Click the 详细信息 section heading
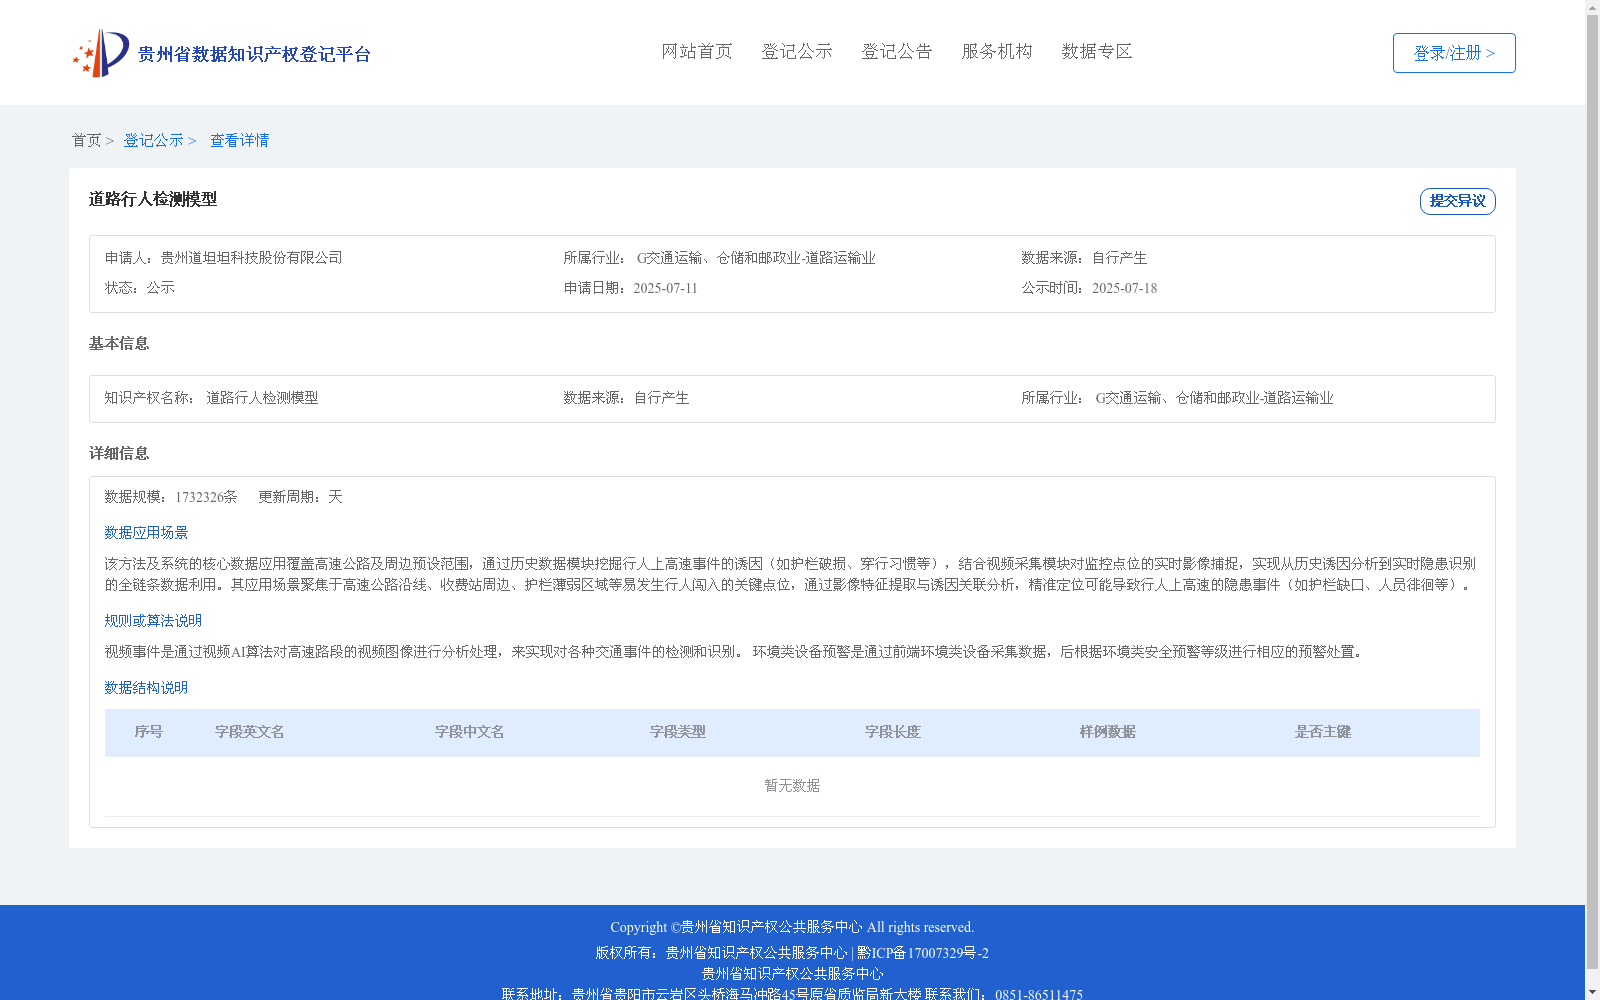 click(119, 454)
